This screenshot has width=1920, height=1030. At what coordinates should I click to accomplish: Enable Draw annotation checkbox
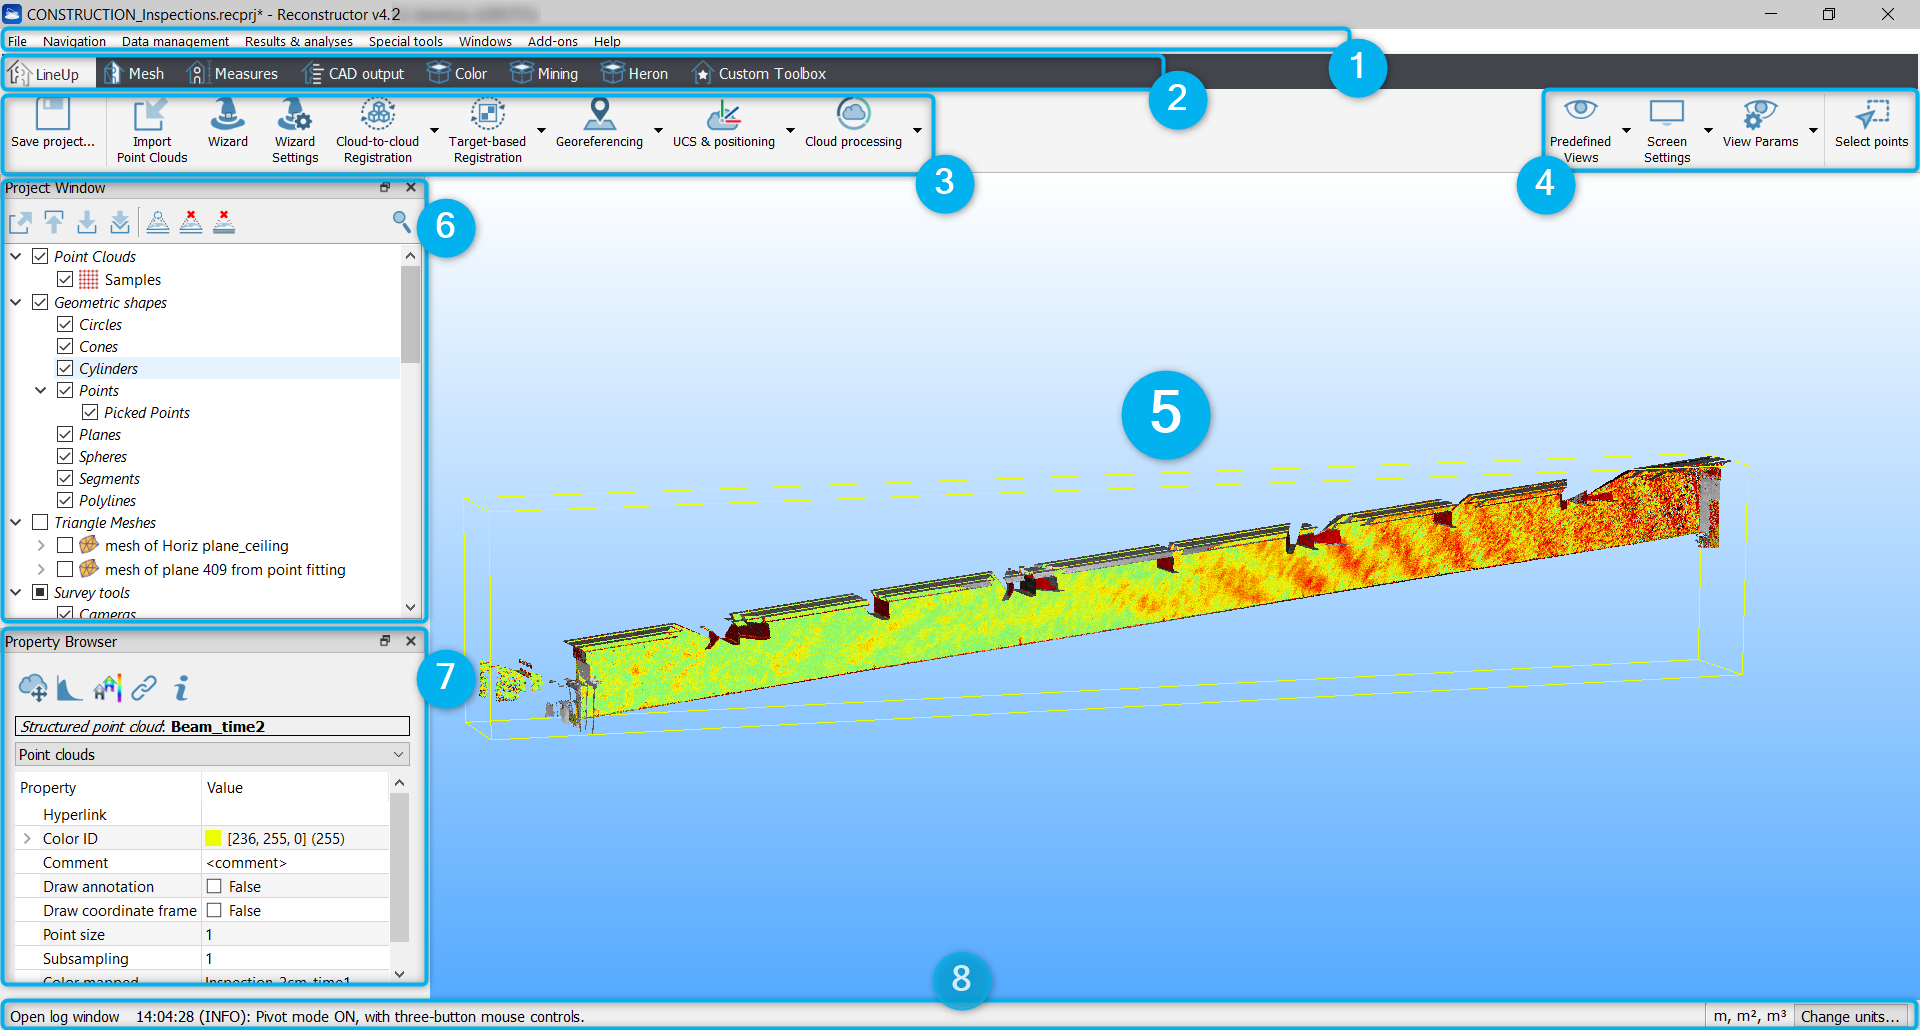point(214,886)
